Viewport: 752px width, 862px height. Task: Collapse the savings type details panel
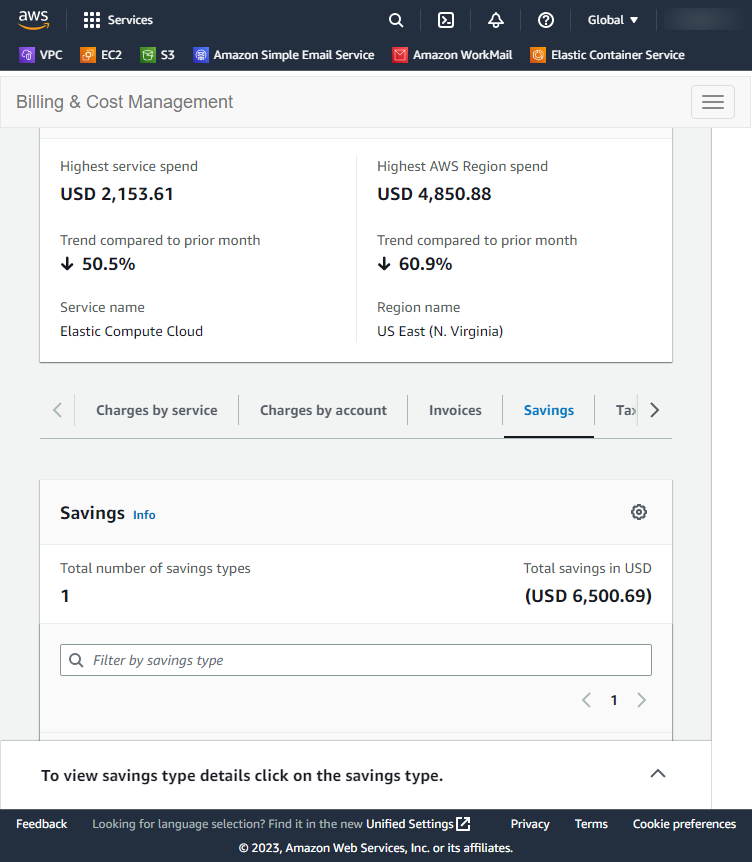[658, 774]
